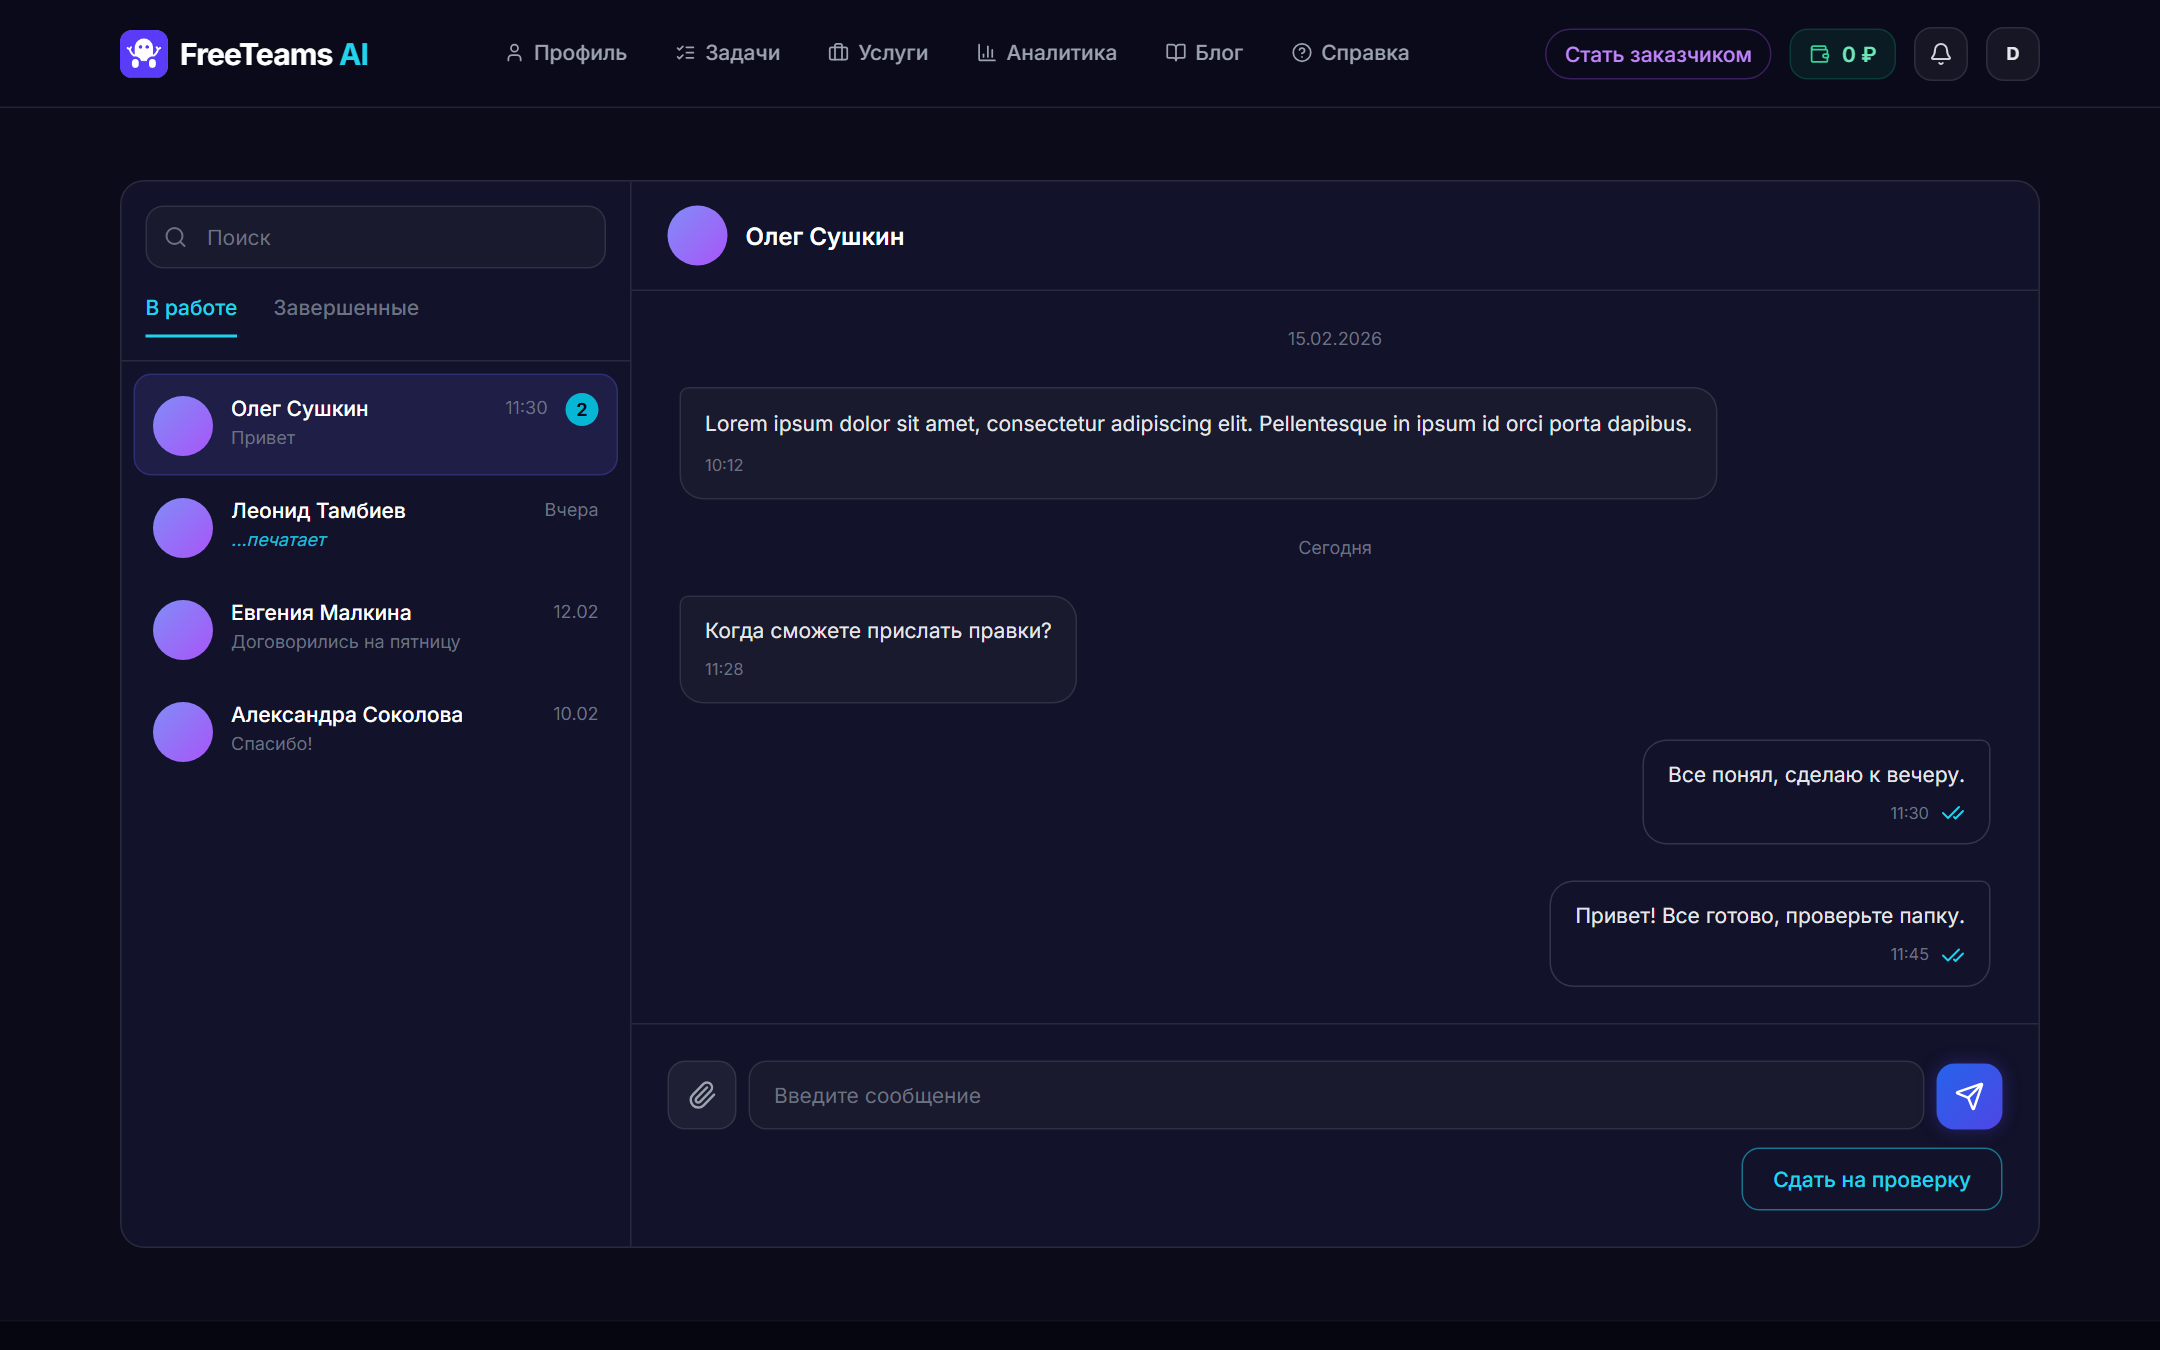Click the chat header avatar of Олег Сушкин
The width and height of the screenshot is (2160, 1350).
coord(697,236)
